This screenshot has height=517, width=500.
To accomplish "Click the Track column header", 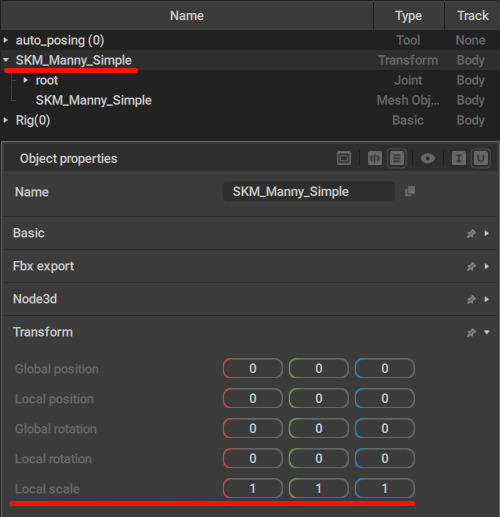I will 472,15.
